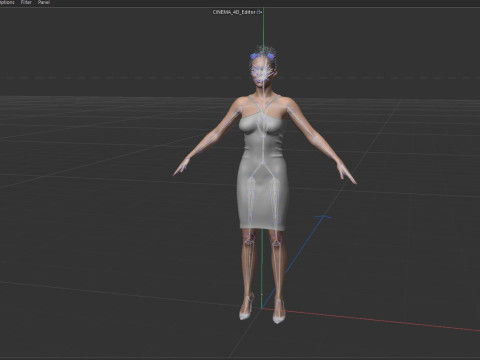Click the CINEMA_4D_Editor camera label
The height and width of the screenshot is (360, 480).
point(234,12)
